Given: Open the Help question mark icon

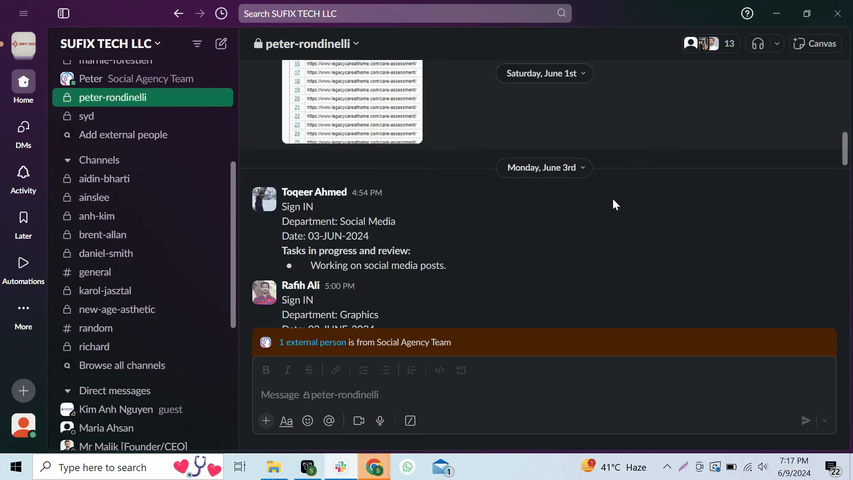Looking at the screenshot, I should point(747,14).
